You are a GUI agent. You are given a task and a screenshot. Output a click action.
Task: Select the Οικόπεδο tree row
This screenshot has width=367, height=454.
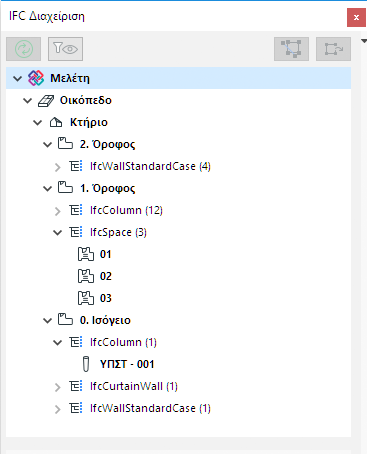point(178,100)
